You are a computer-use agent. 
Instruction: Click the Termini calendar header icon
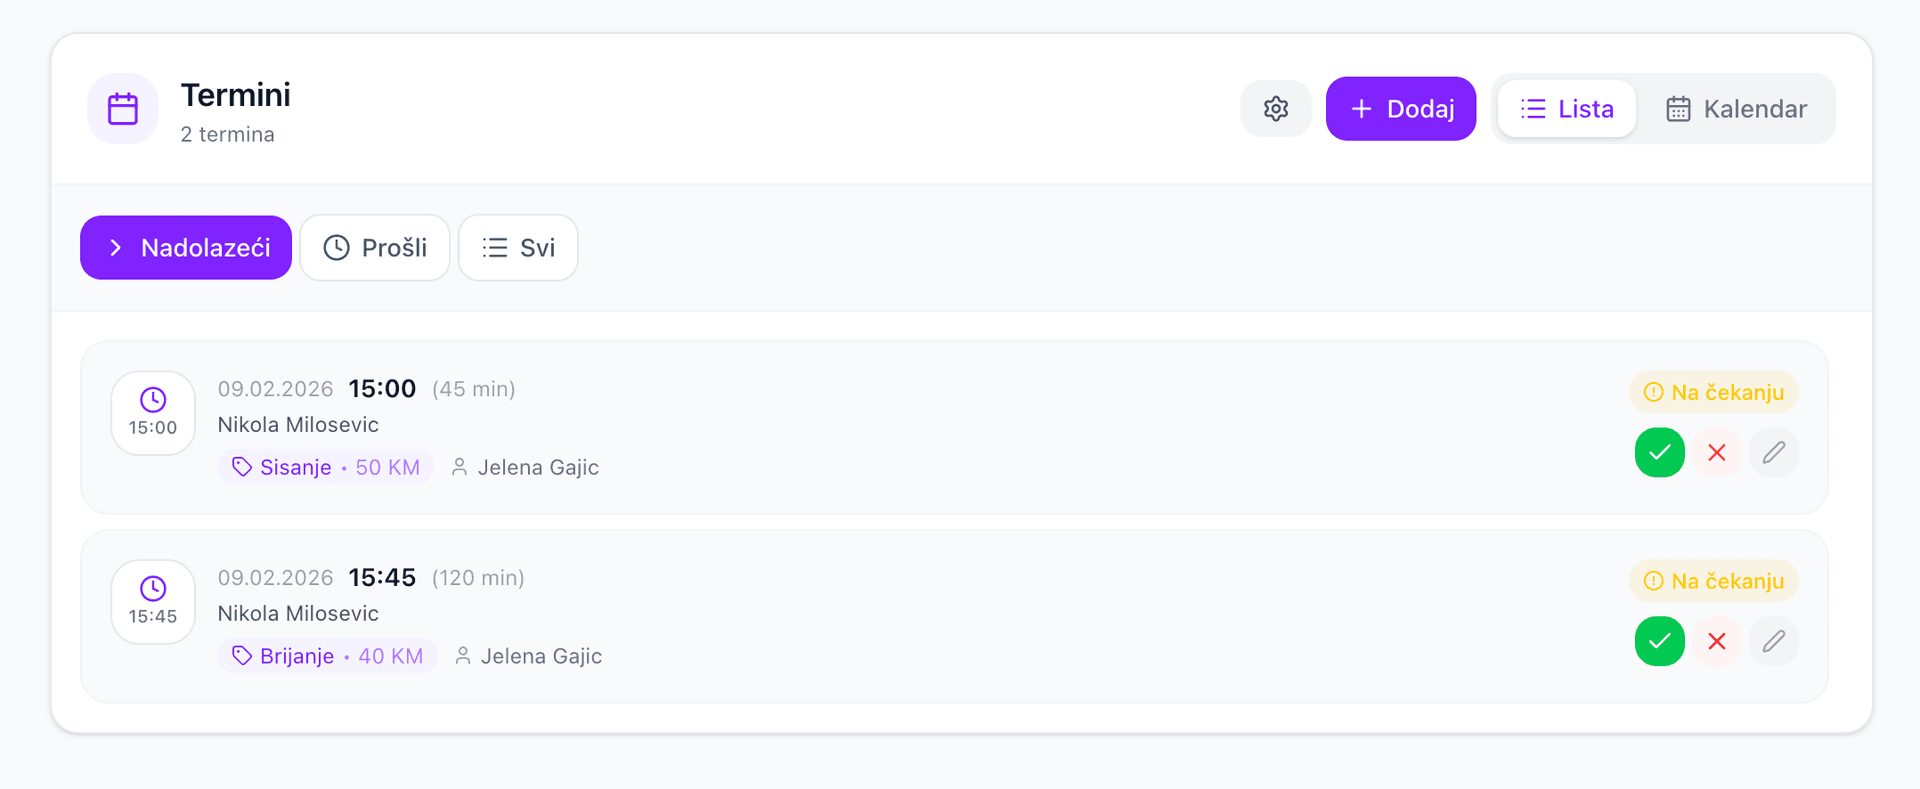(123, 109)
